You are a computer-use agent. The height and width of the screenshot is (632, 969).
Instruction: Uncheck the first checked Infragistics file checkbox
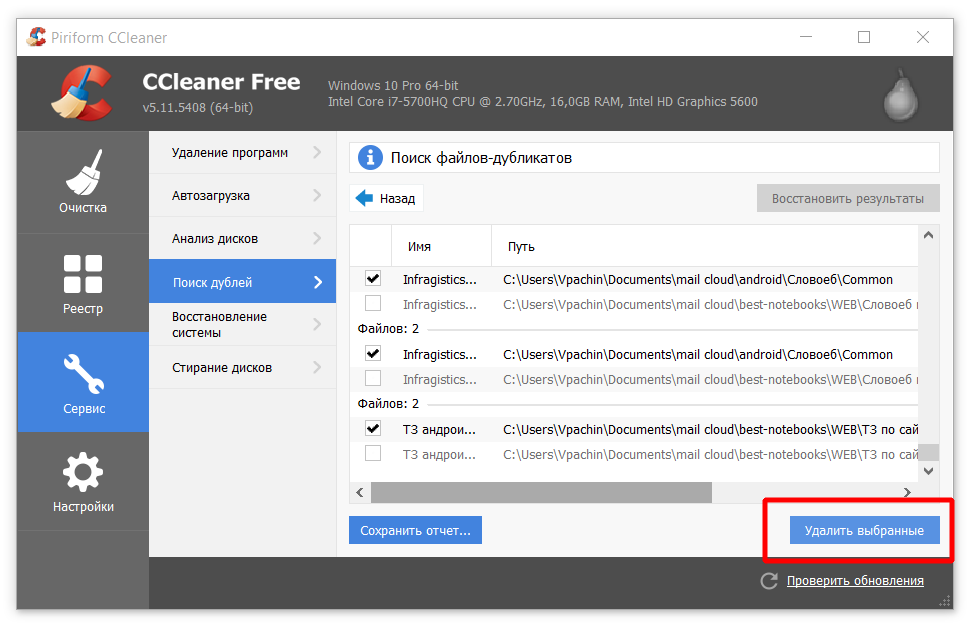373,279
